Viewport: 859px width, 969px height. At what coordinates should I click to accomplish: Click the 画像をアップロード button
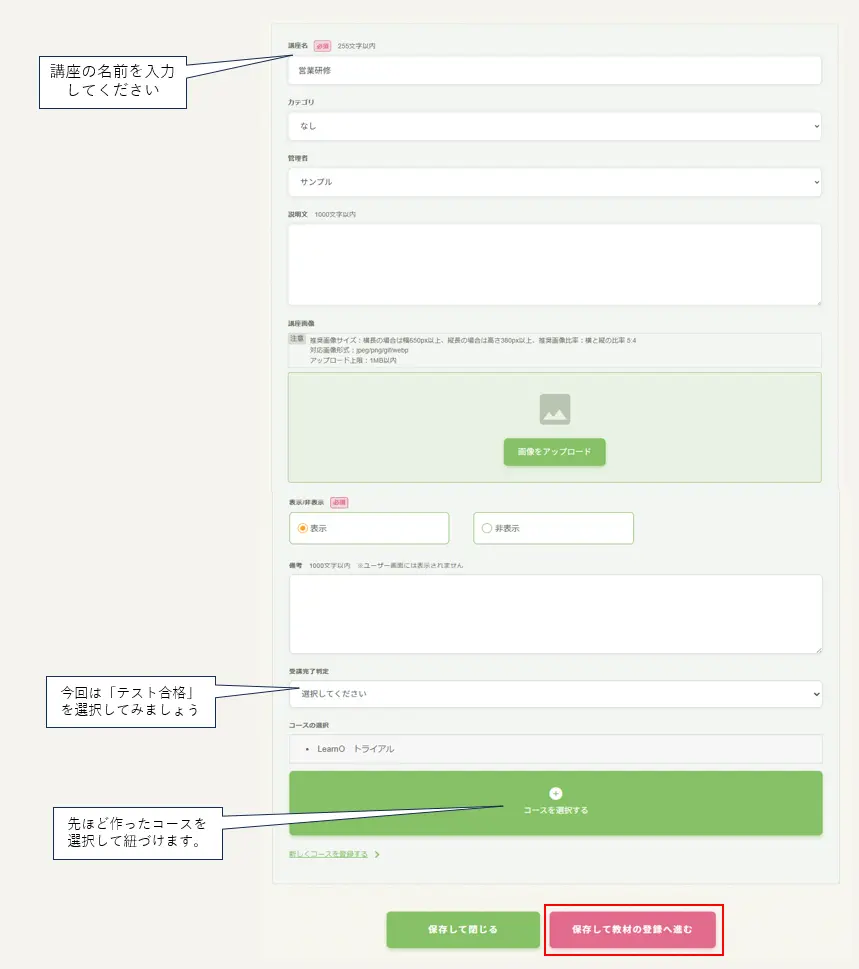tap(554, 452)
